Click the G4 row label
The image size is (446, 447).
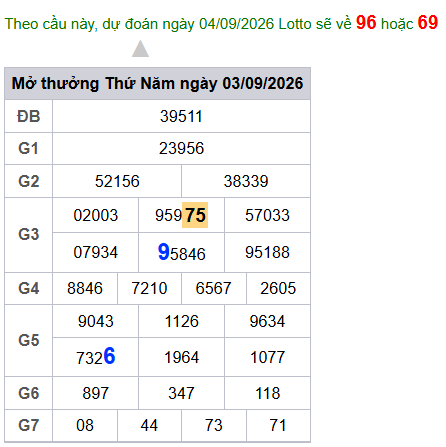[x=29, y=288]
